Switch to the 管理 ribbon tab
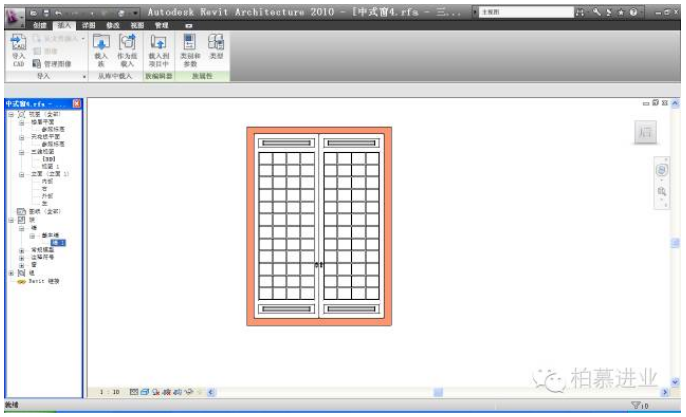Screen dimensions: 686x417 (x=161, y=26)
